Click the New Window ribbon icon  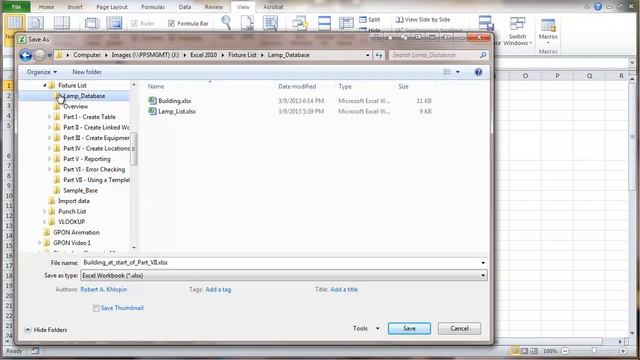pos(300,23)
